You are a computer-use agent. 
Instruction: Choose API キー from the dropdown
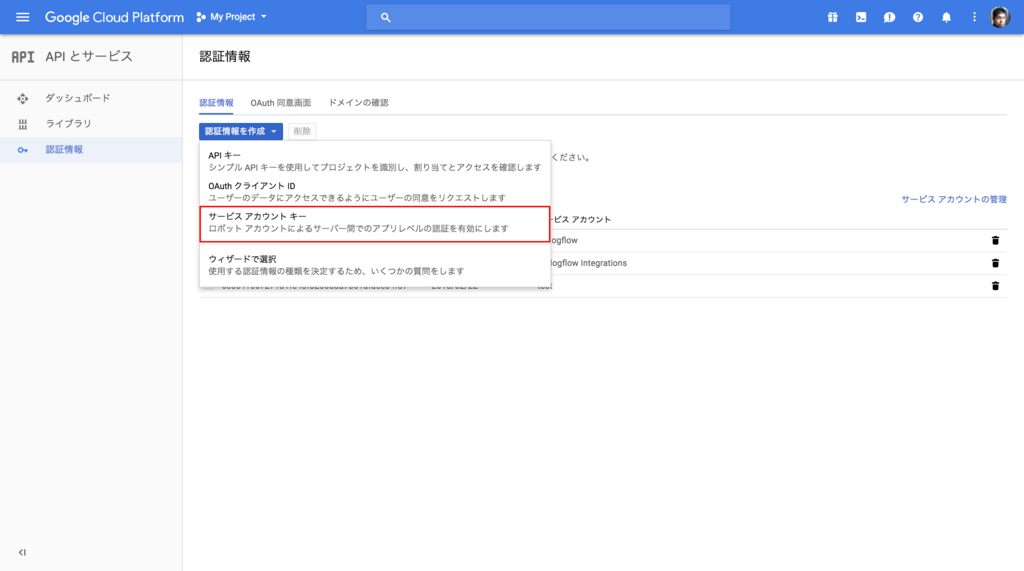point(375,161)
